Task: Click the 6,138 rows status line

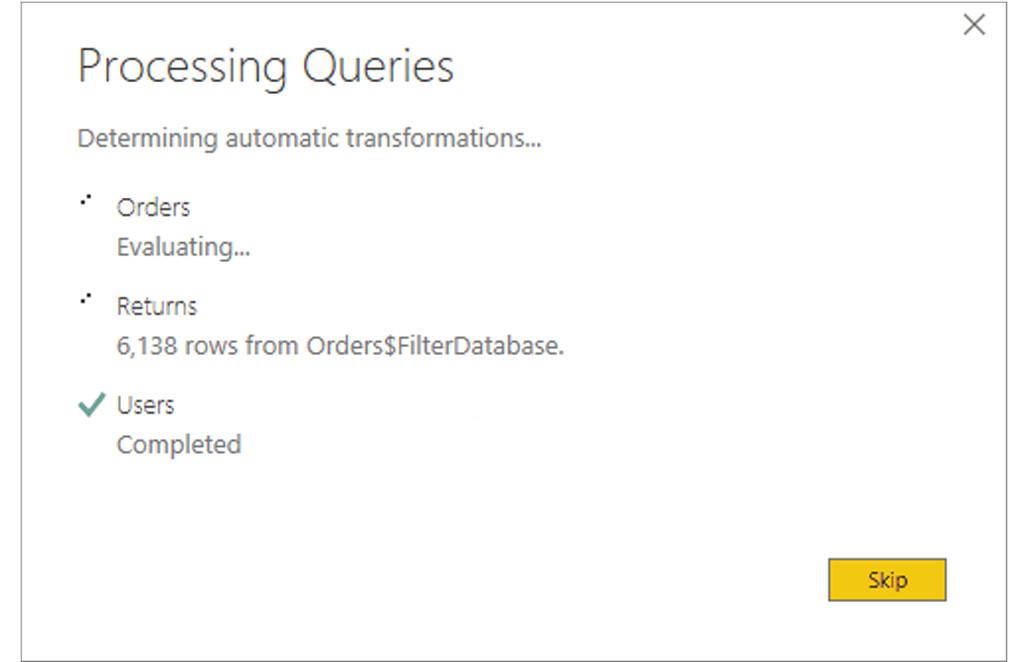Action: (340, 346)
